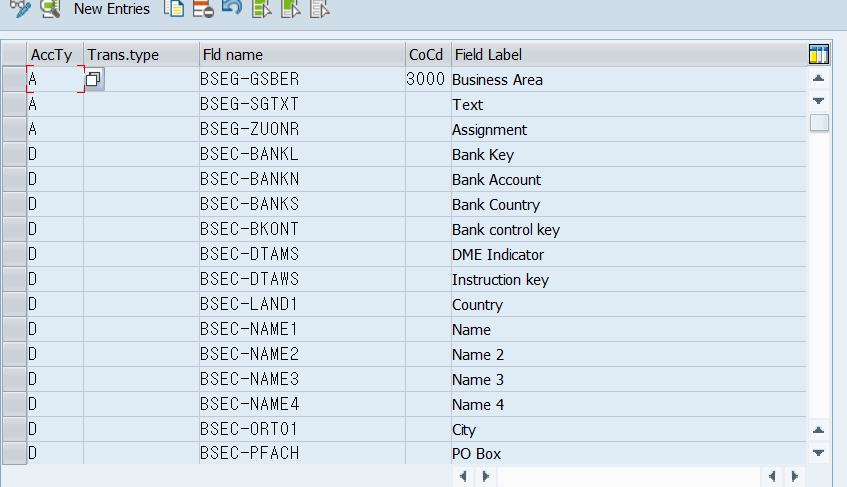This screenshot has width=847, height=487.
Task: Click the Name 2 label cell
Action: [x=629, y=355]
